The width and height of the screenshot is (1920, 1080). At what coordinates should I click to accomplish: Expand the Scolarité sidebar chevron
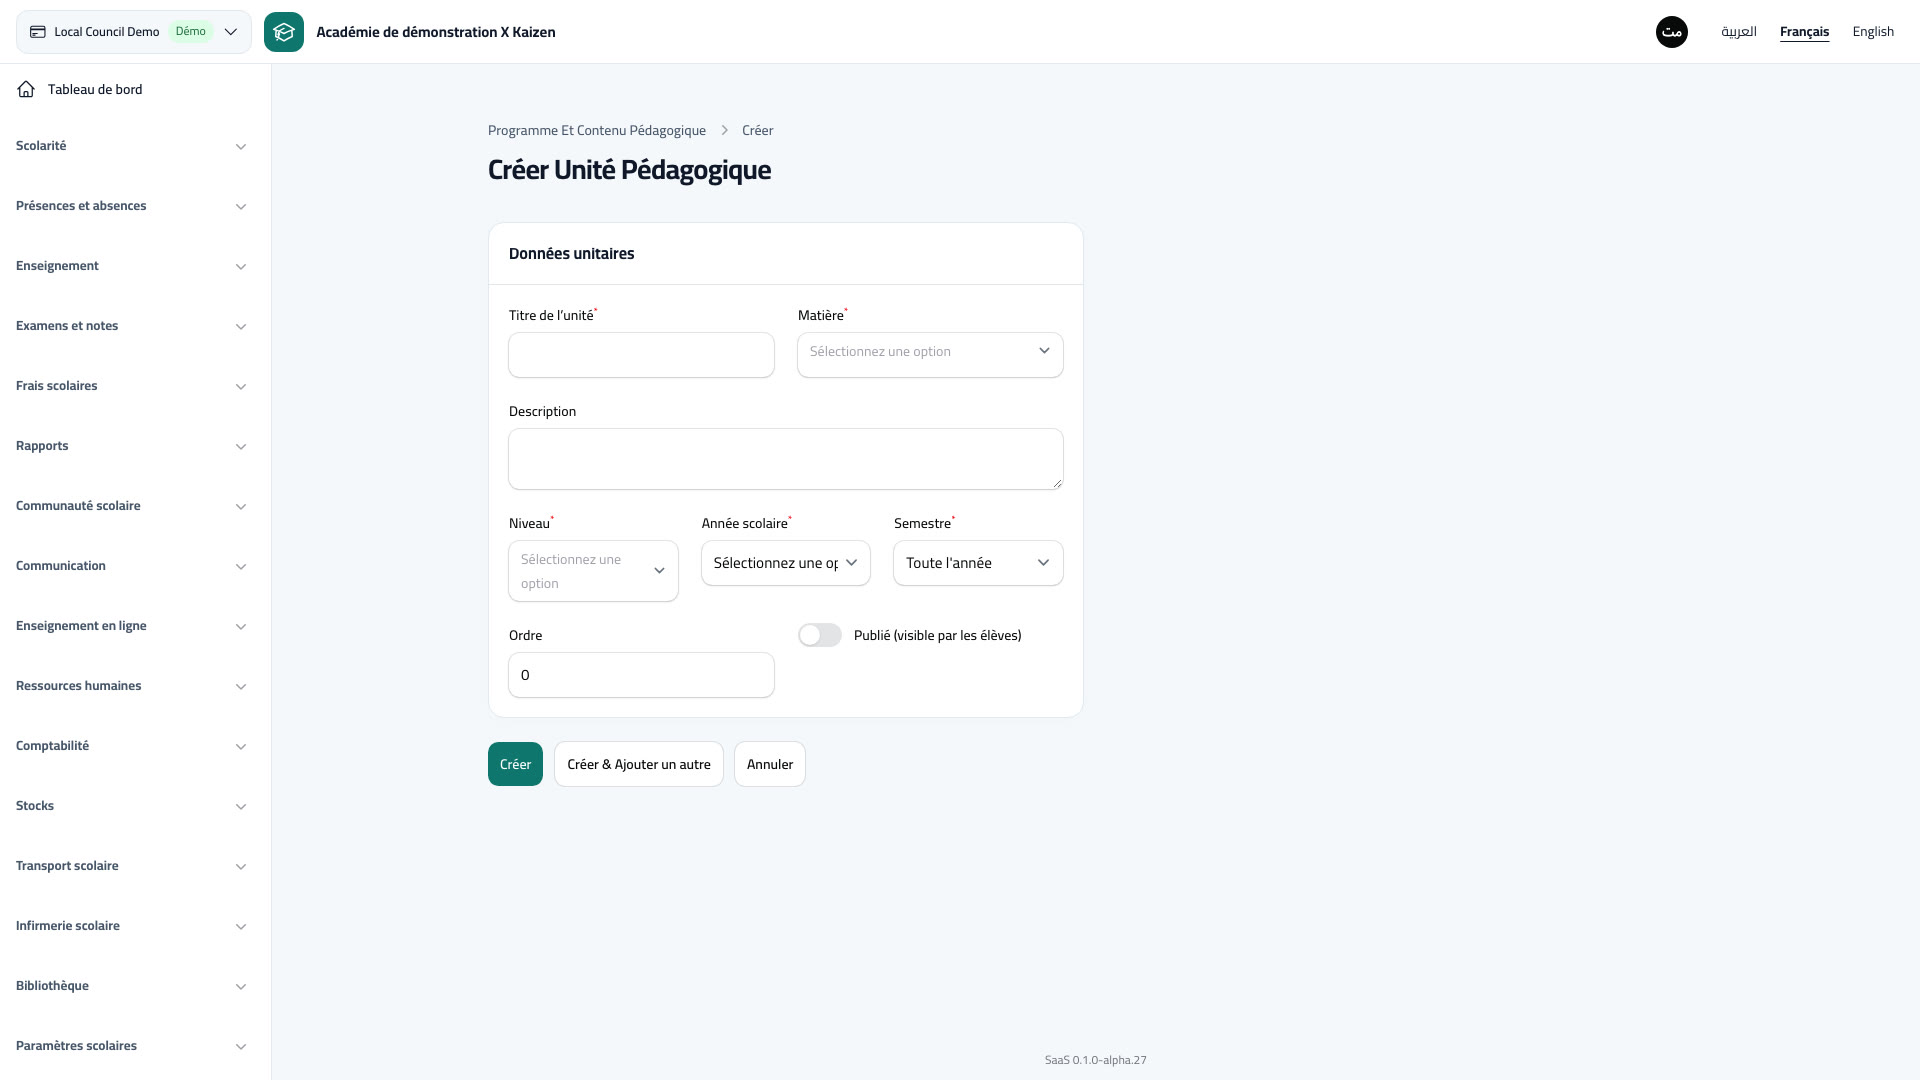tap(241, 147)
